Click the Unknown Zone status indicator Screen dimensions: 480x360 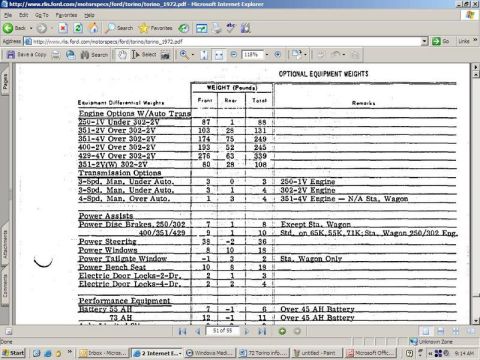pyautogui.click(x=431, y=342)
